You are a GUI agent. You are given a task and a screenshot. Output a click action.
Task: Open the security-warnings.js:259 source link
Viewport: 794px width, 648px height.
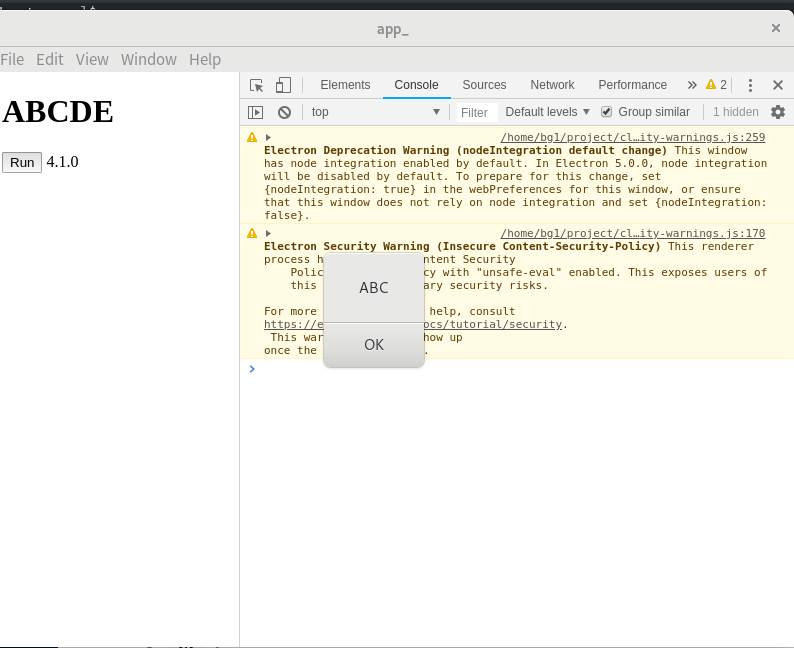click(x=632, y=137)
